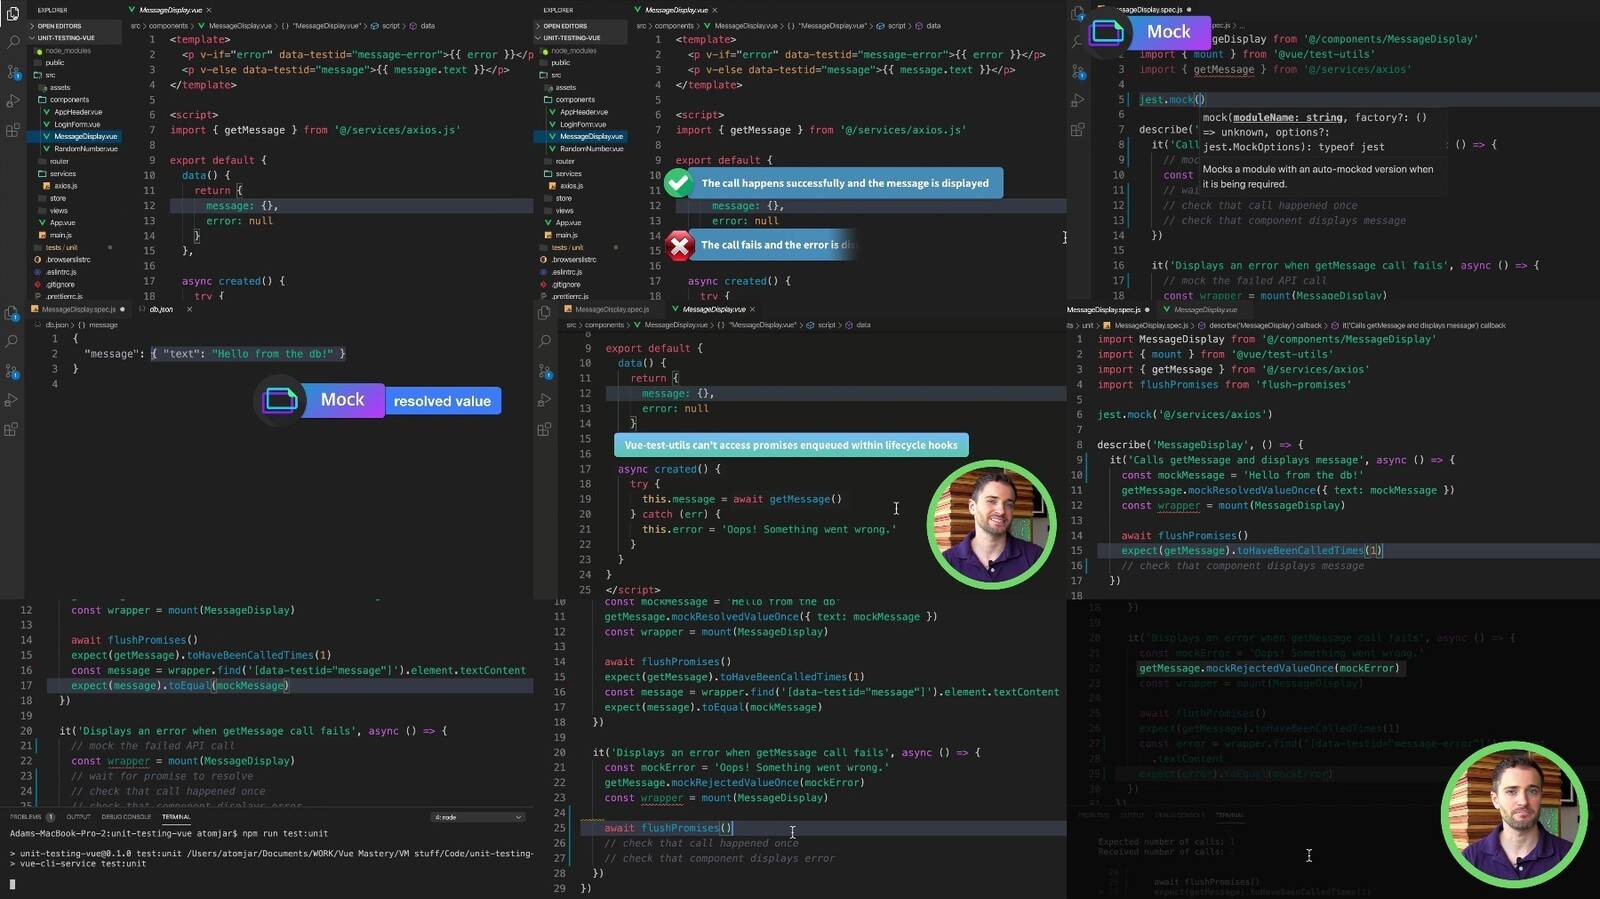Image resolution: width=1600 pixels, height=899 pixels.
Task: Click Run and Debug icon in top-right jest.mock window
Action: coord(1078,101)
